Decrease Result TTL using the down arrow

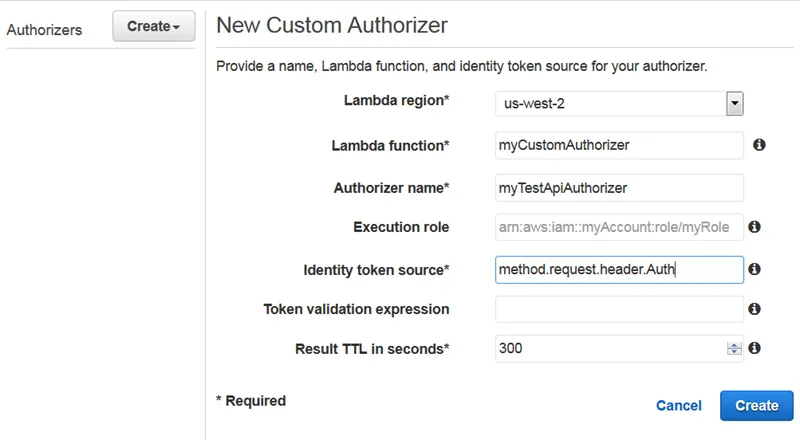(x=734, y=353)
